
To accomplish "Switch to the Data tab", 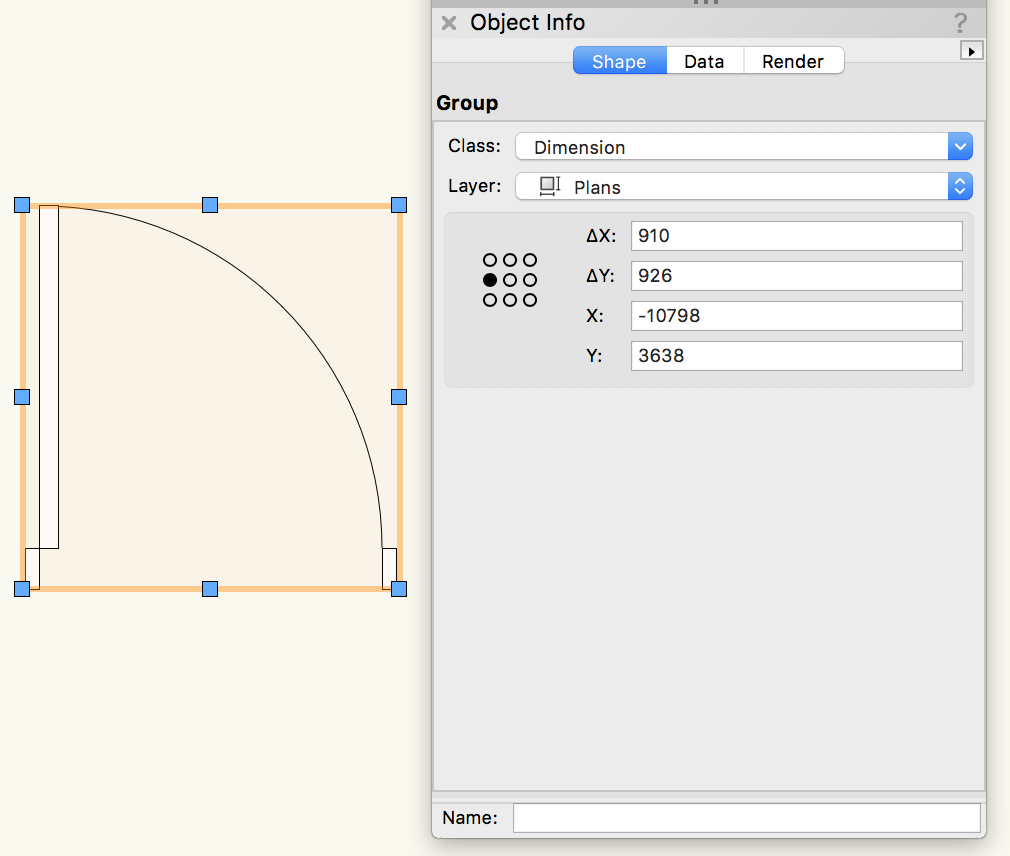I will point(704,61).
